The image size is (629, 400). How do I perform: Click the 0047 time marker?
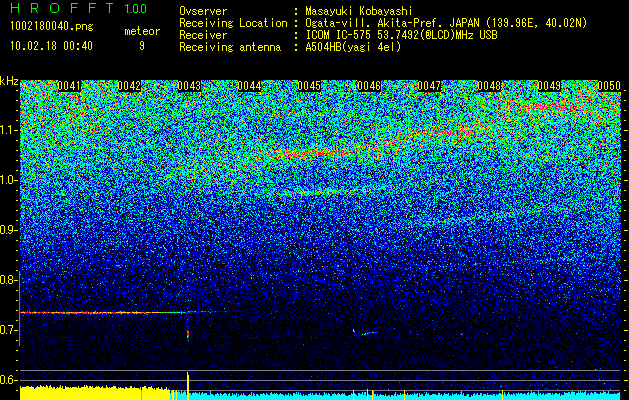click(429, 86)
